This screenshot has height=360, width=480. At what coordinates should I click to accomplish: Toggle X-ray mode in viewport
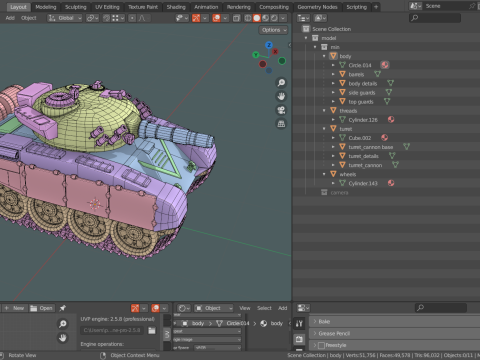pos(236,18)
